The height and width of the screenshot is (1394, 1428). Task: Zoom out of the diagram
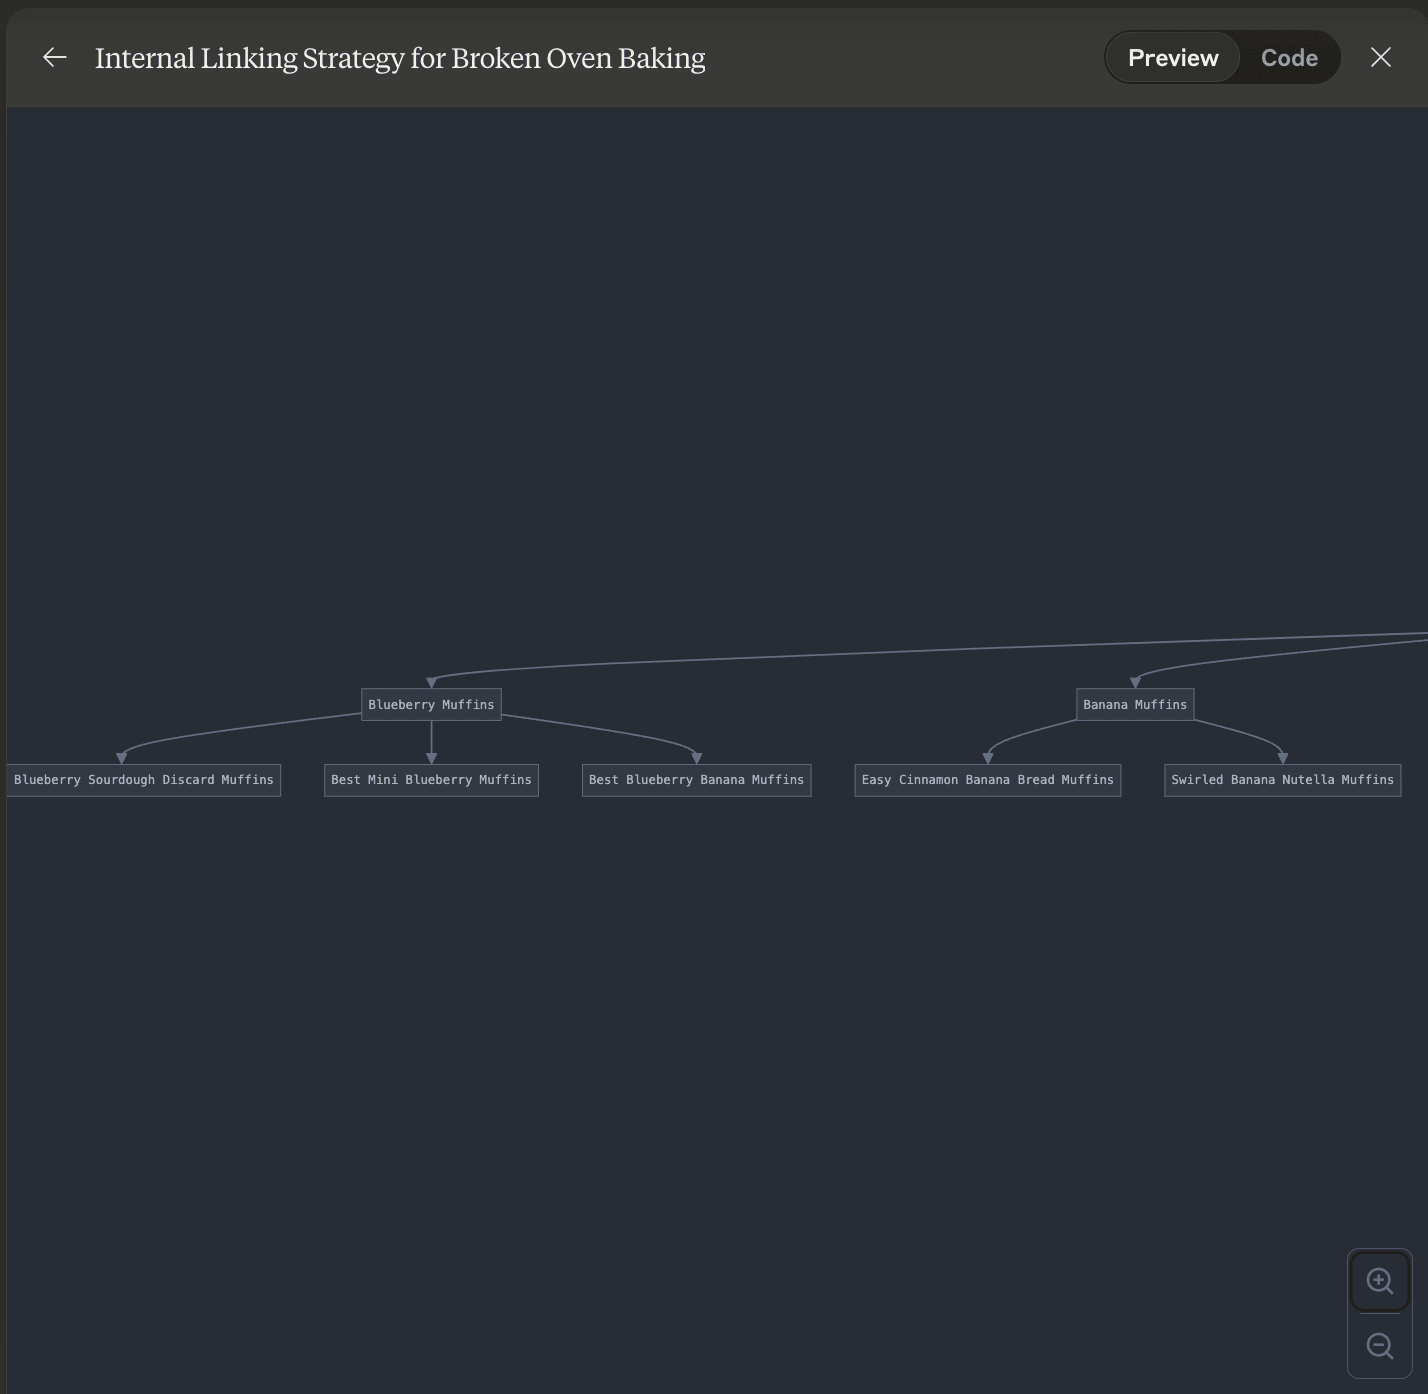click(x=1380, y=1346)
